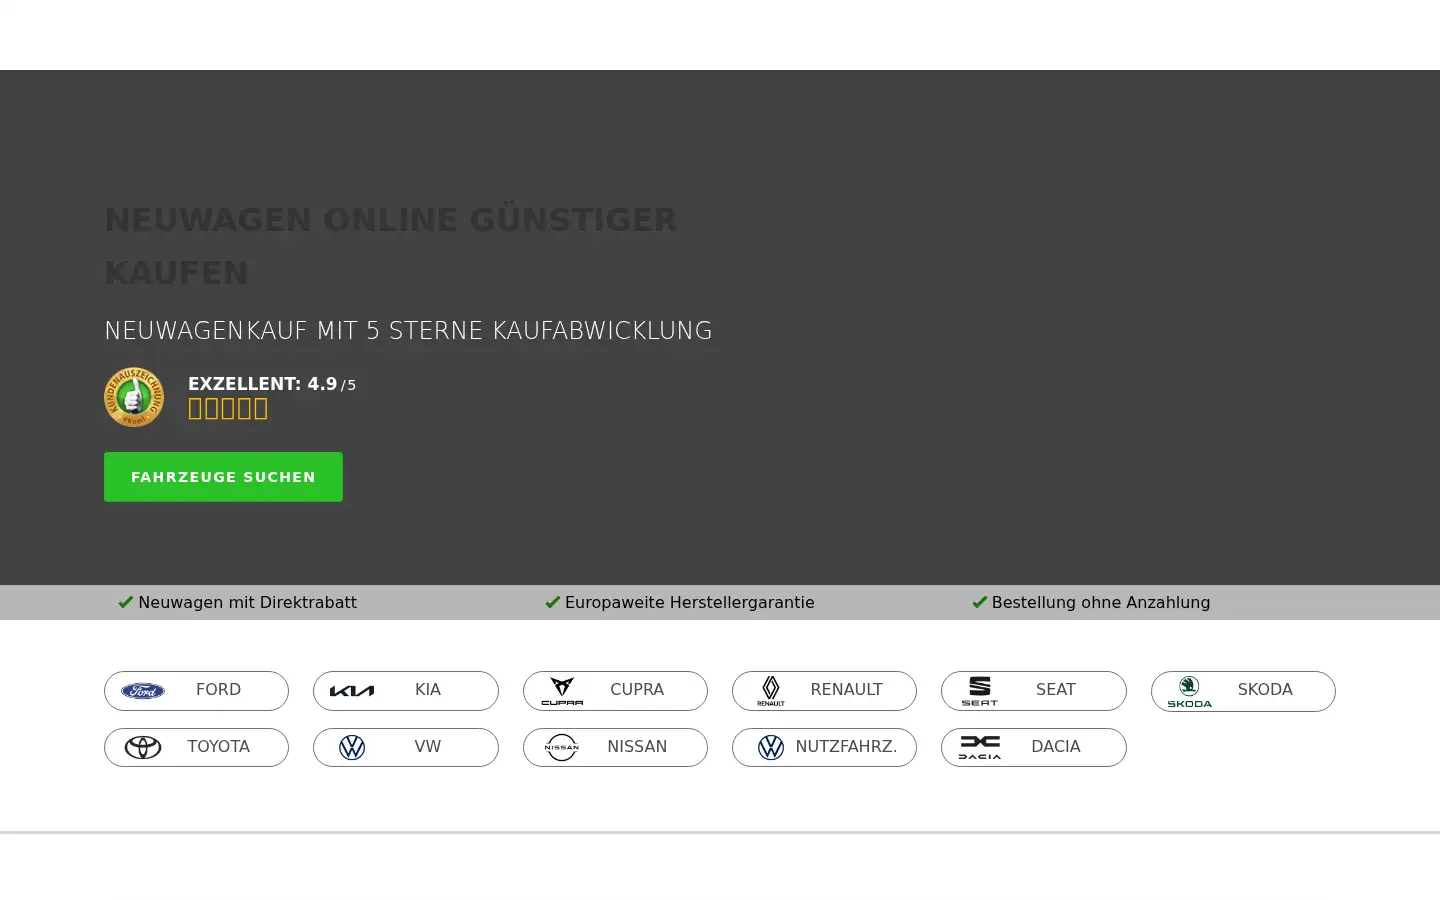
Task: Click the Ford oval logo
Action: [143, 691]
